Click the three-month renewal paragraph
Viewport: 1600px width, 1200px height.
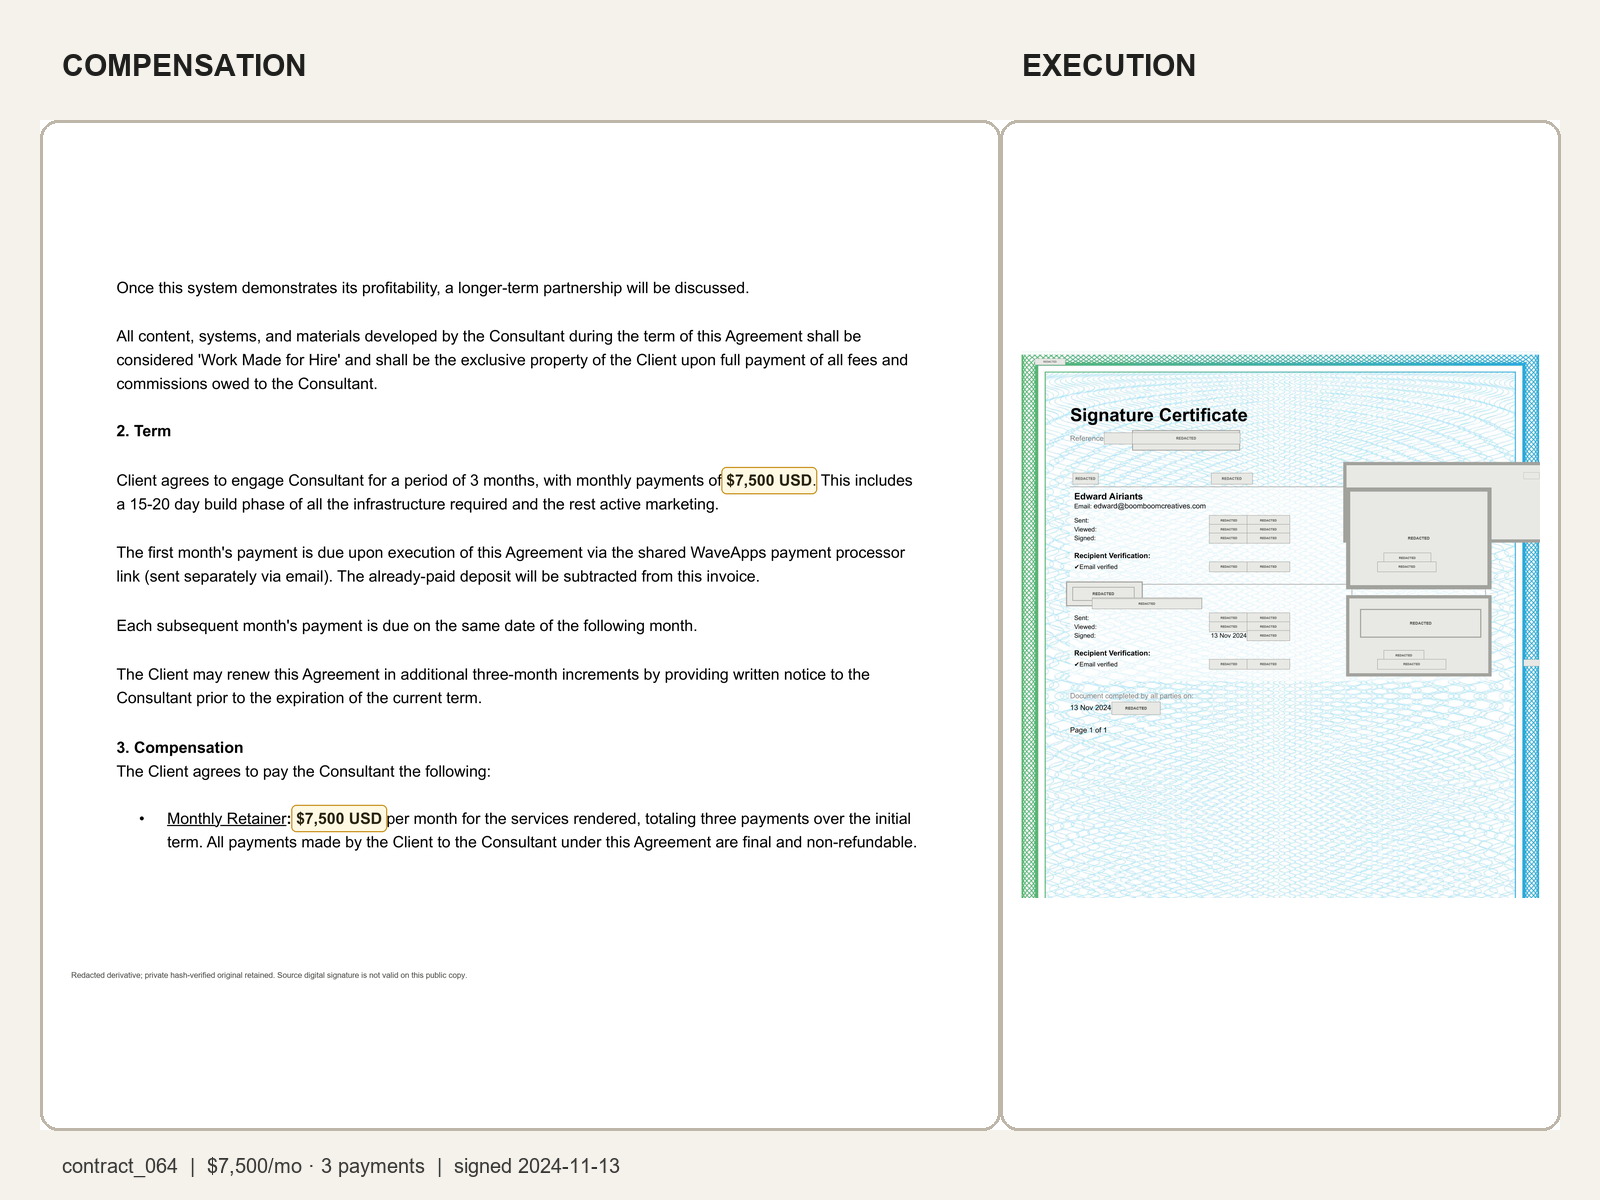[x=493, y=686]
